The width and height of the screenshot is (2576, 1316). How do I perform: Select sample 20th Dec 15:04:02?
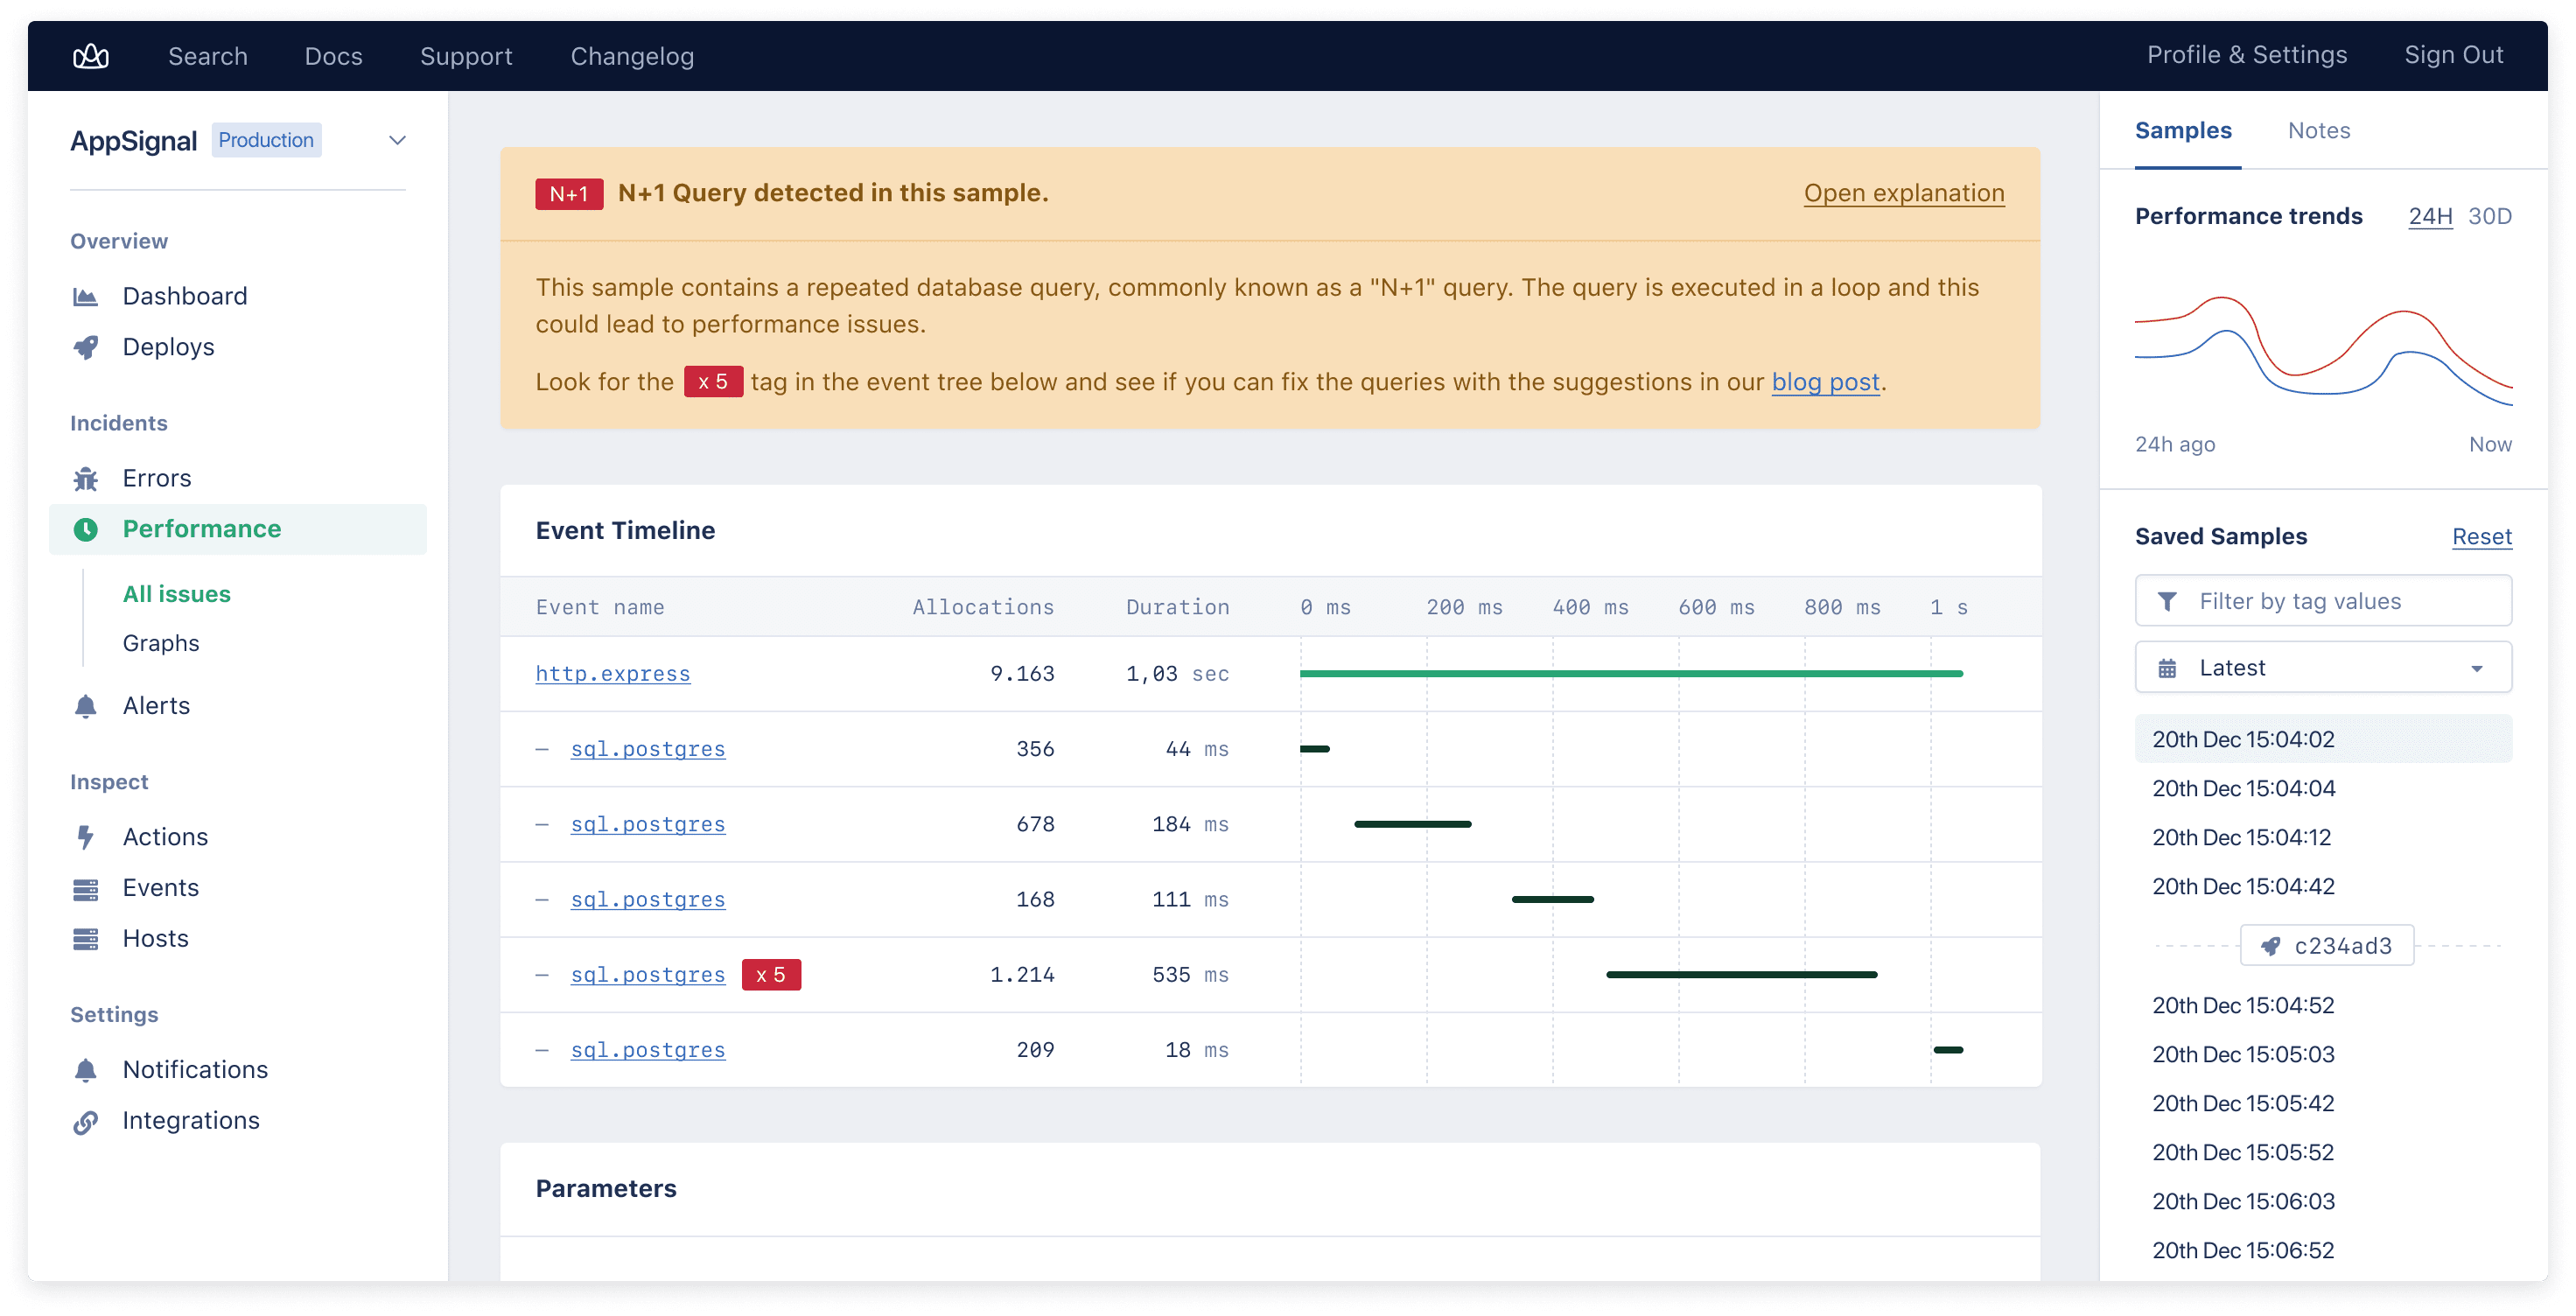(2323, 739)
